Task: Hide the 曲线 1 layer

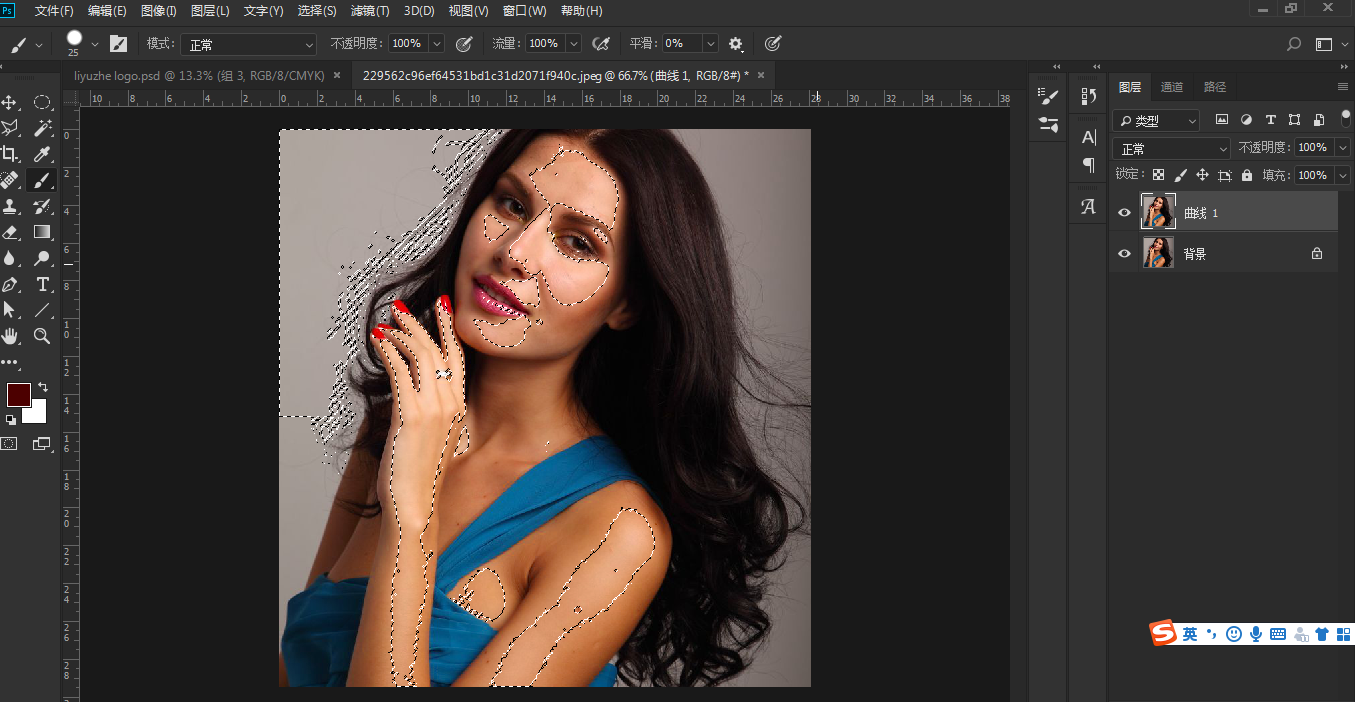Action: (1124, 213)
